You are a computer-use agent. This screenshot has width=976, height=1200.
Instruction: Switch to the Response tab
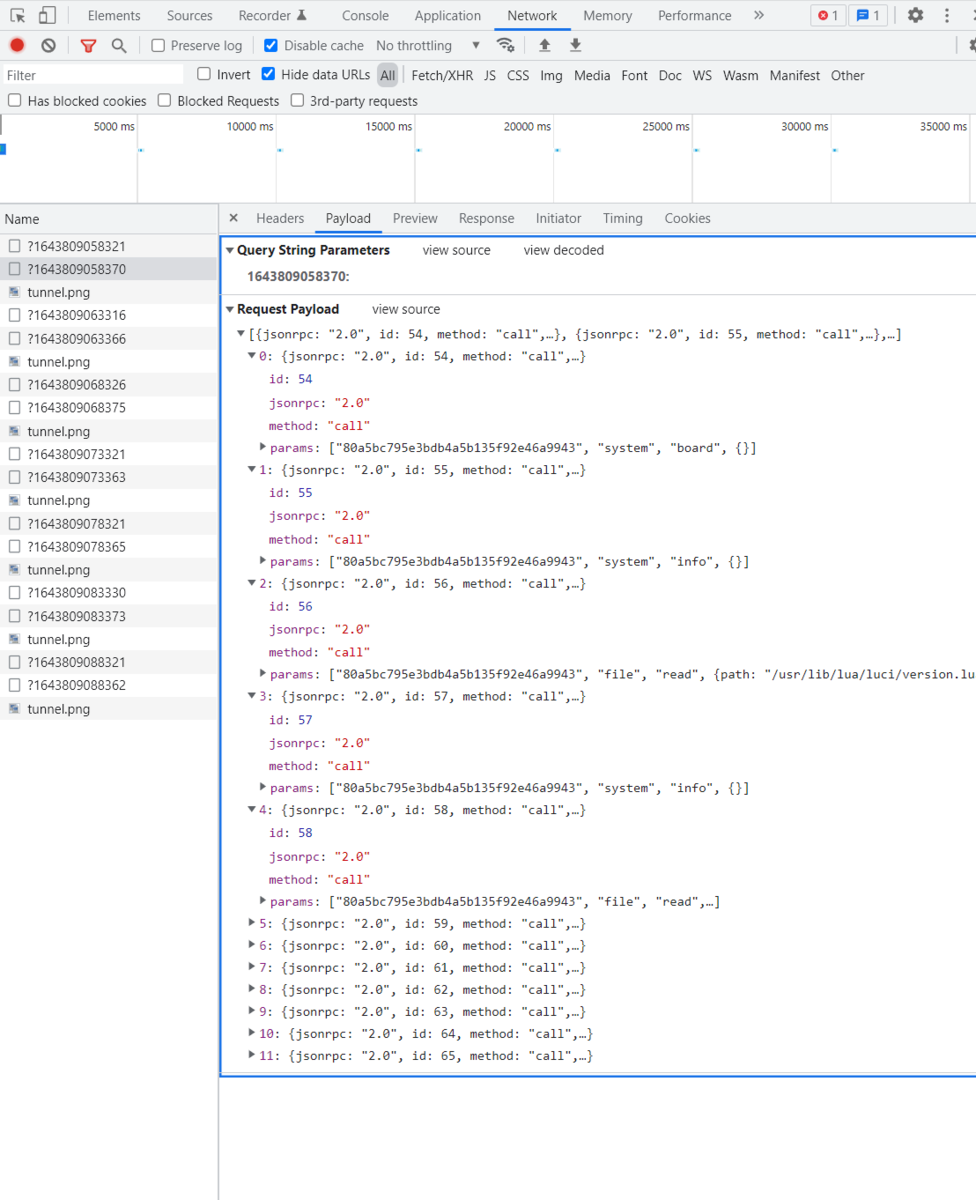point(486,218)
